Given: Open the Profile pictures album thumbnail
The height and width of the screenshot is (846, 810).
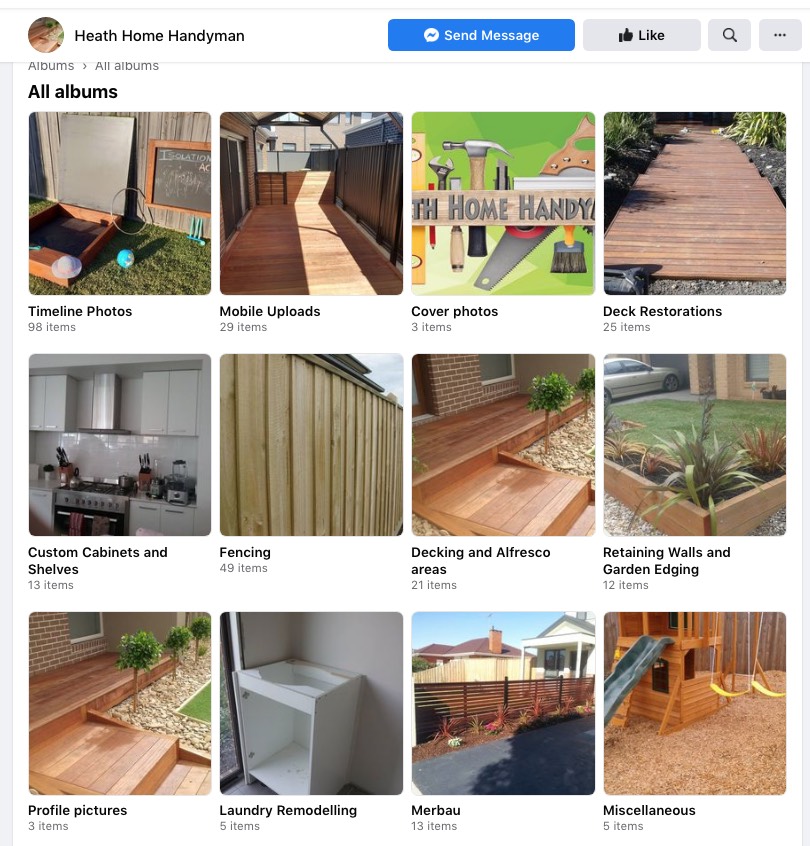Looking at the screenshot, I should tap(120, 703).
